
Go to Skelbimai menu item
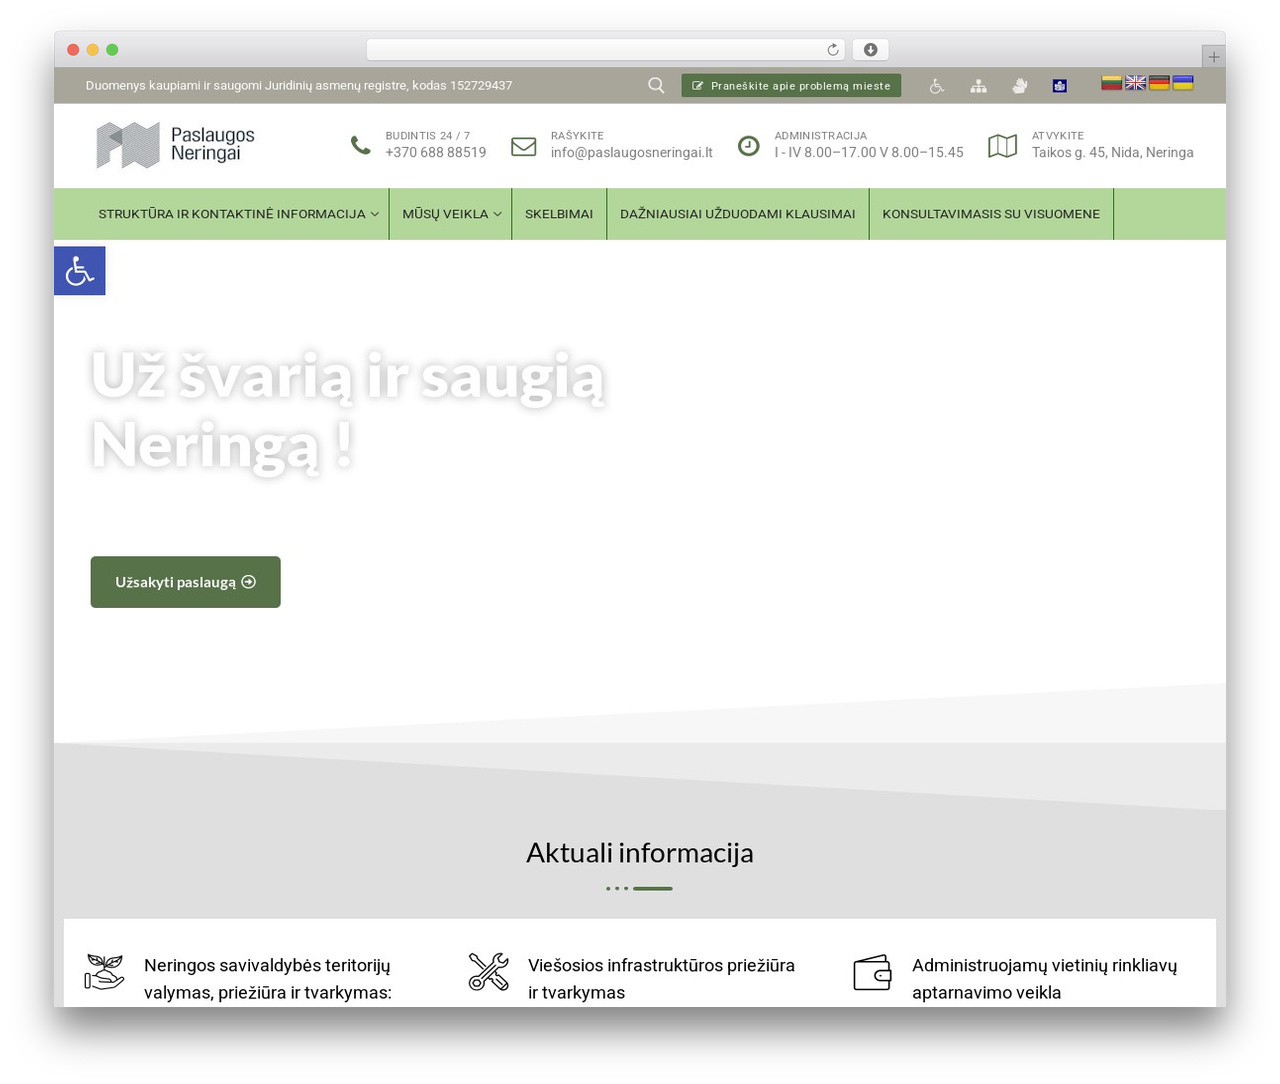point(559,213)
